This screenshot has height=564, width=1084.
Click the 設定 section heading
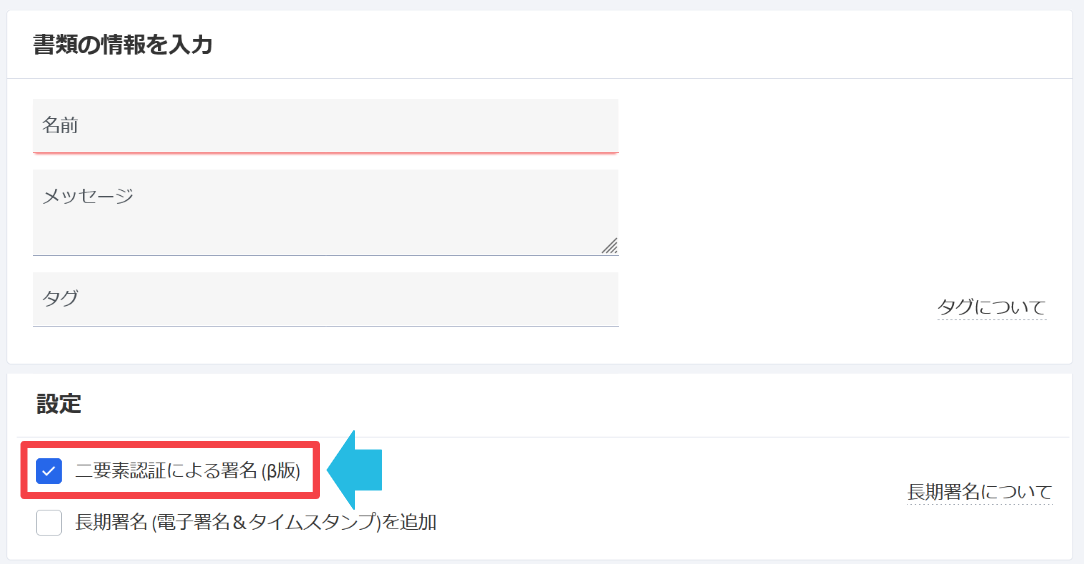[59, 404]
